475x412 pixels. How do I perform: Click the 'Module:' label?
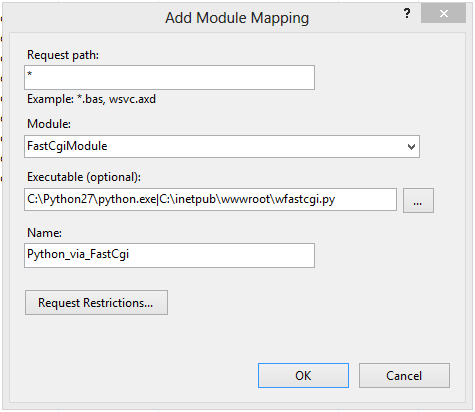tap(49, 124)
